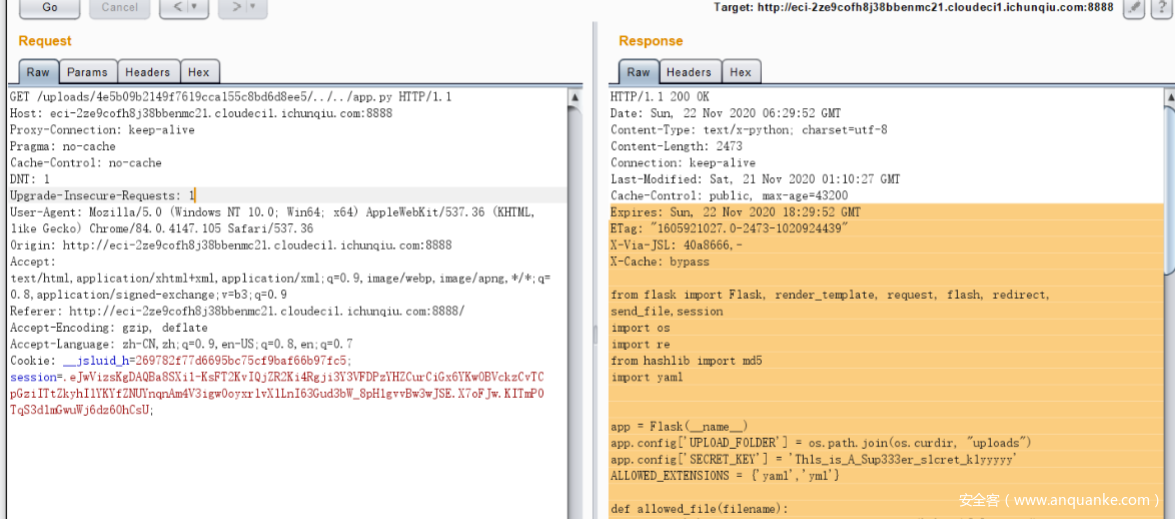Select the response Raw tab
The height and width of the screenshot is (519, 1175).
(x=638, y=72)
